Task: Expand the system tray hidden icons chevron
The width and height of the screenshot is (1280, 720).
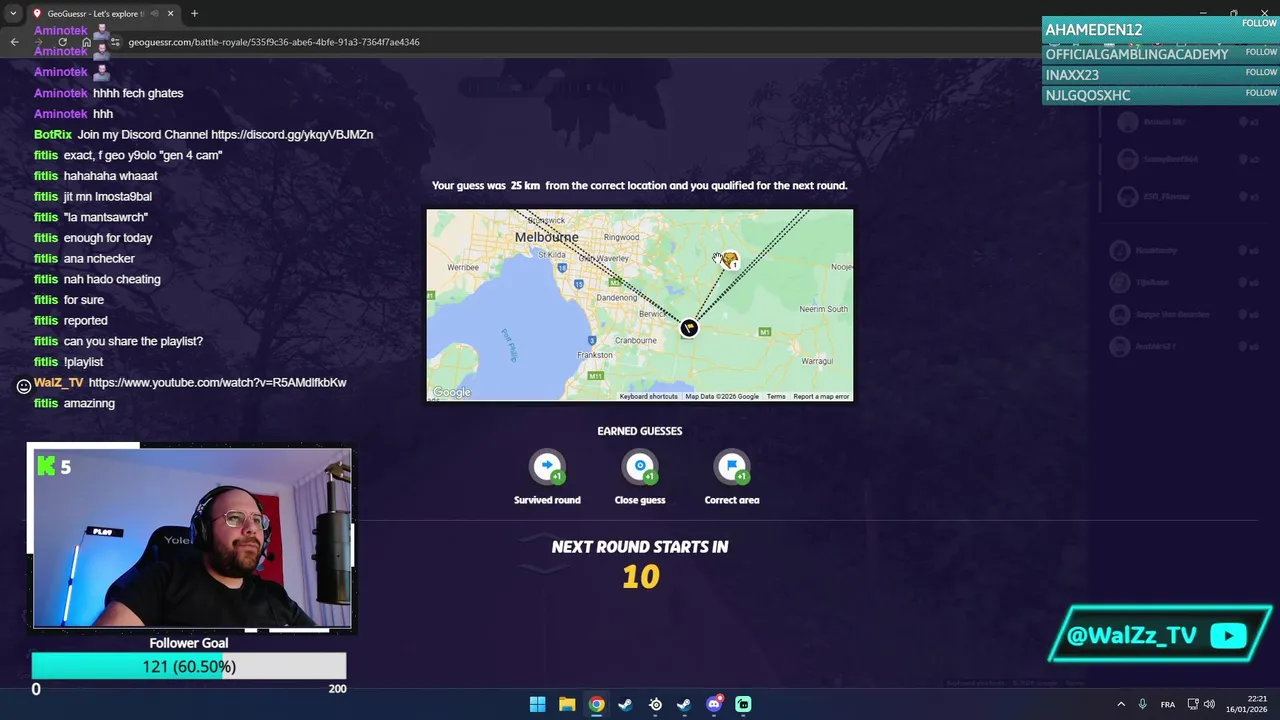Action: (x=1121, y=704)
